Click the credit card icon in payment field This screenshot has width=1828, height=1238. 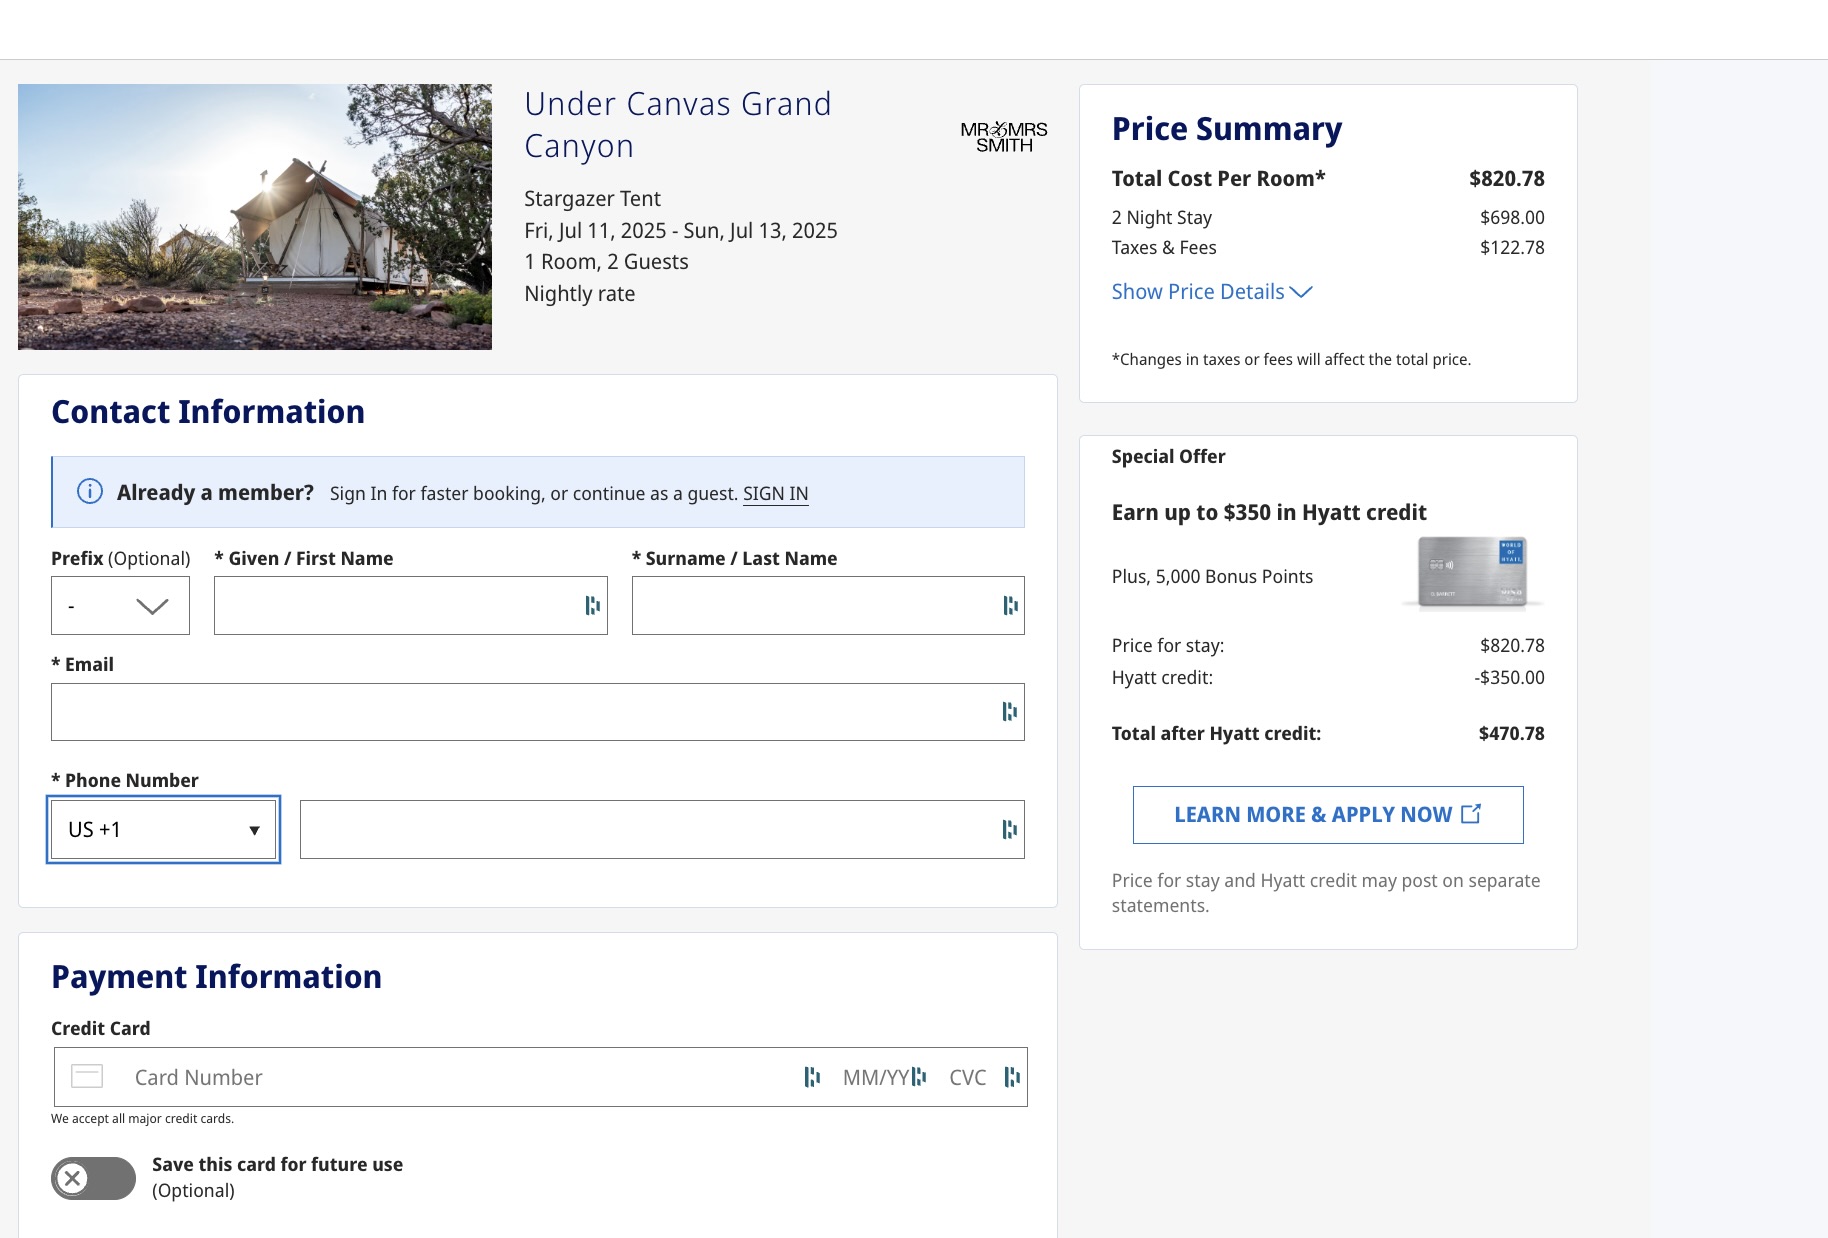pos(87,1077)
